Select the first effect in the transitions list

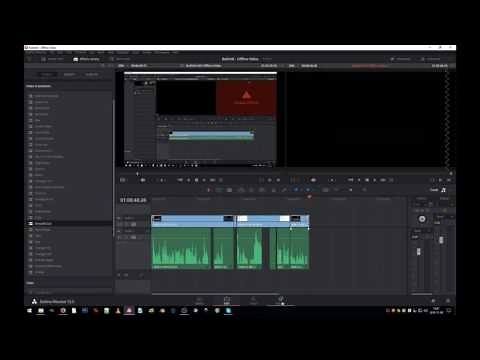tap(68, 96)
